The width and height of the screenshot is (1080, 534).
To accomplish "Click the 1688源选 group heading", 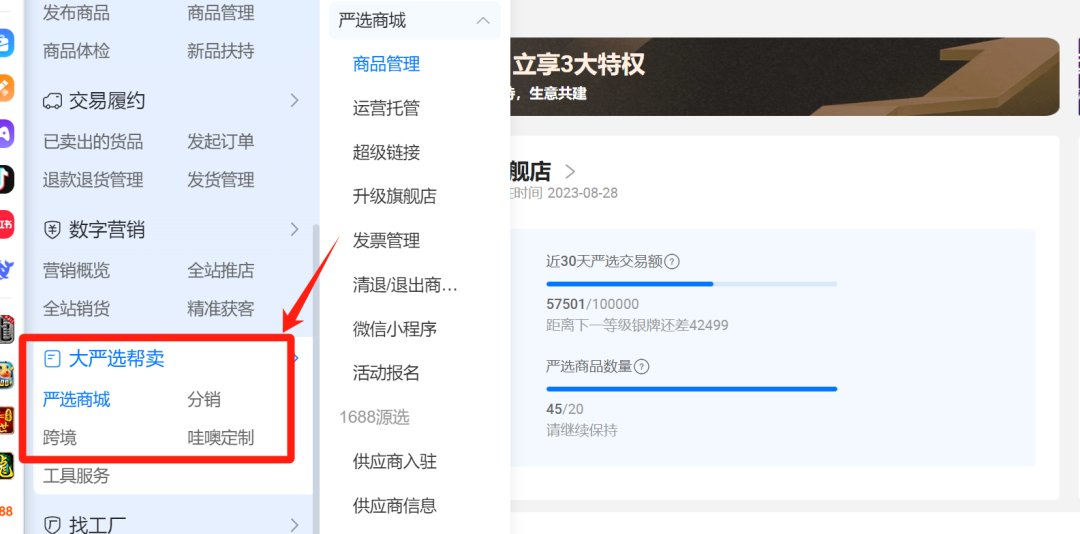I will (x=374, y=418).
